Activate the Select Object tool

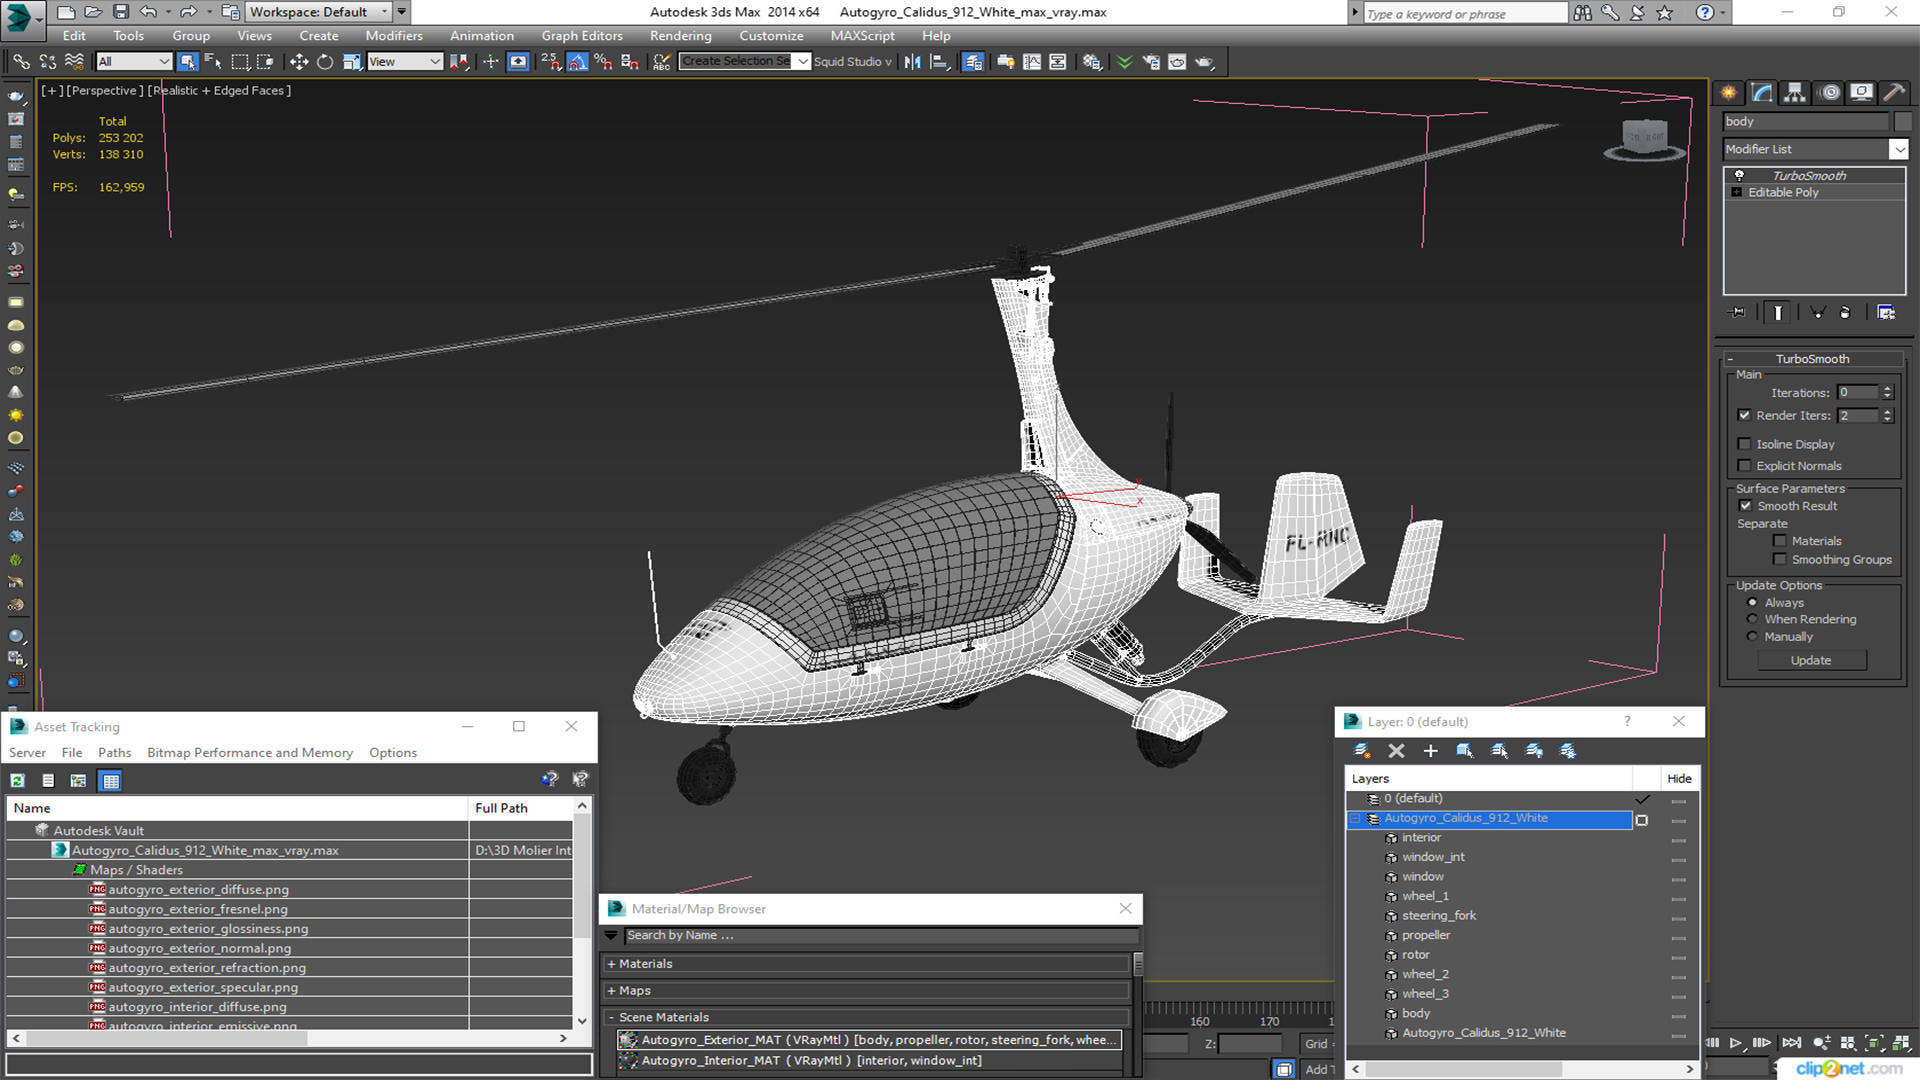pos(187,62)
